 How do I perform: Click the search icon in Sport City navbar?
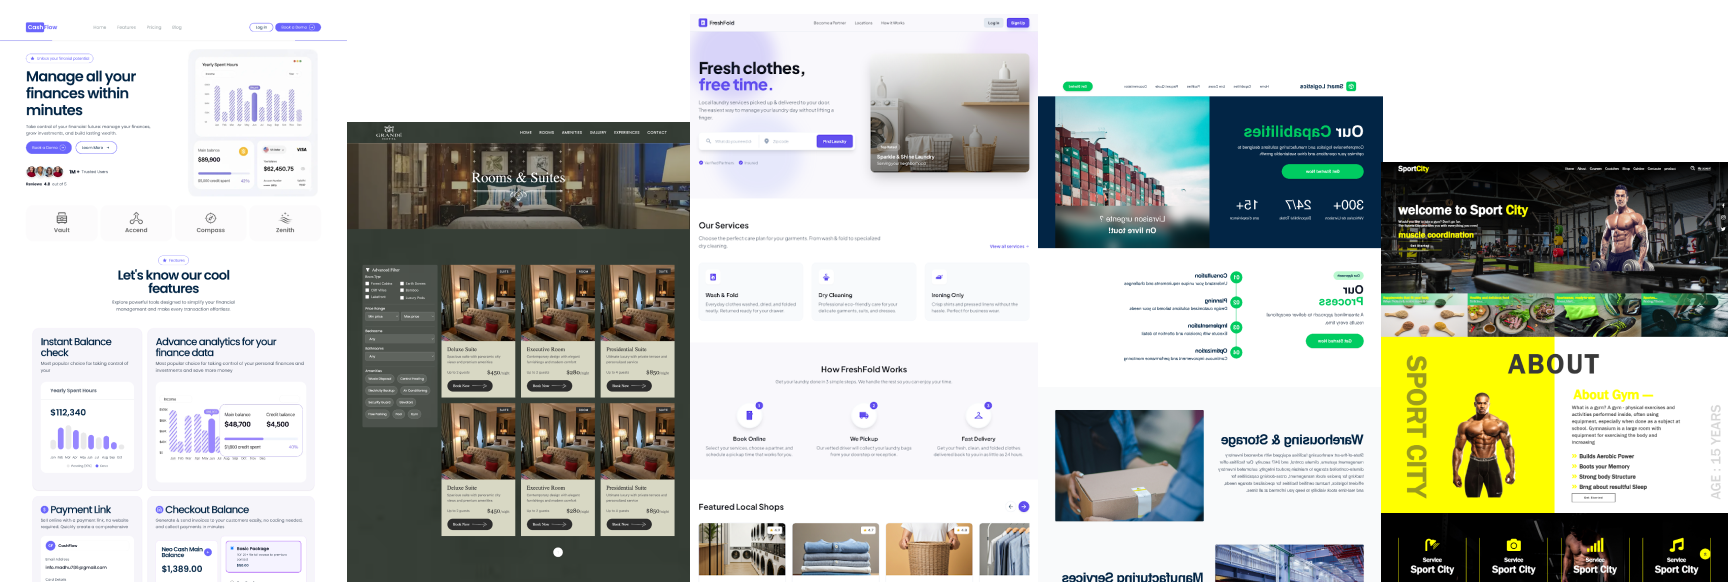[x=1693, y=168]
